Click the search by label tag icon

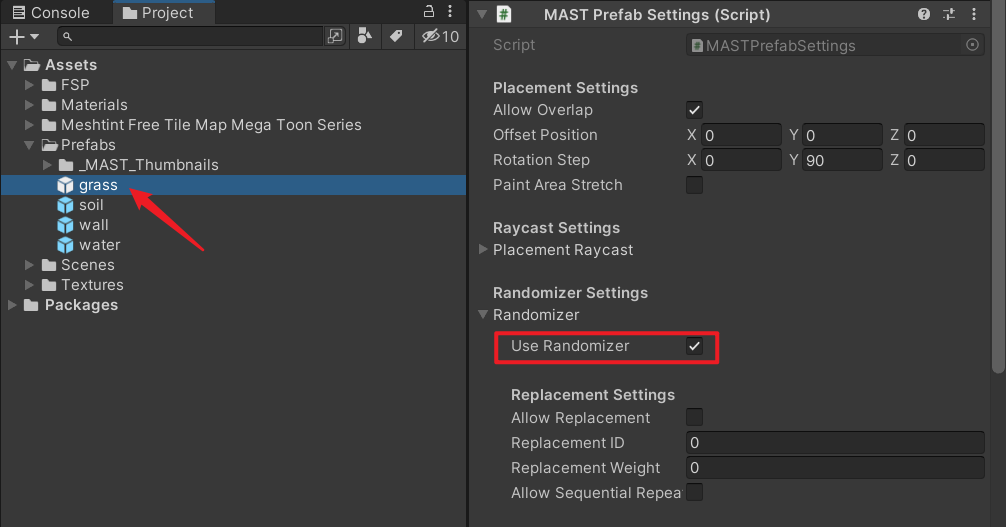[x=395, y=36]
